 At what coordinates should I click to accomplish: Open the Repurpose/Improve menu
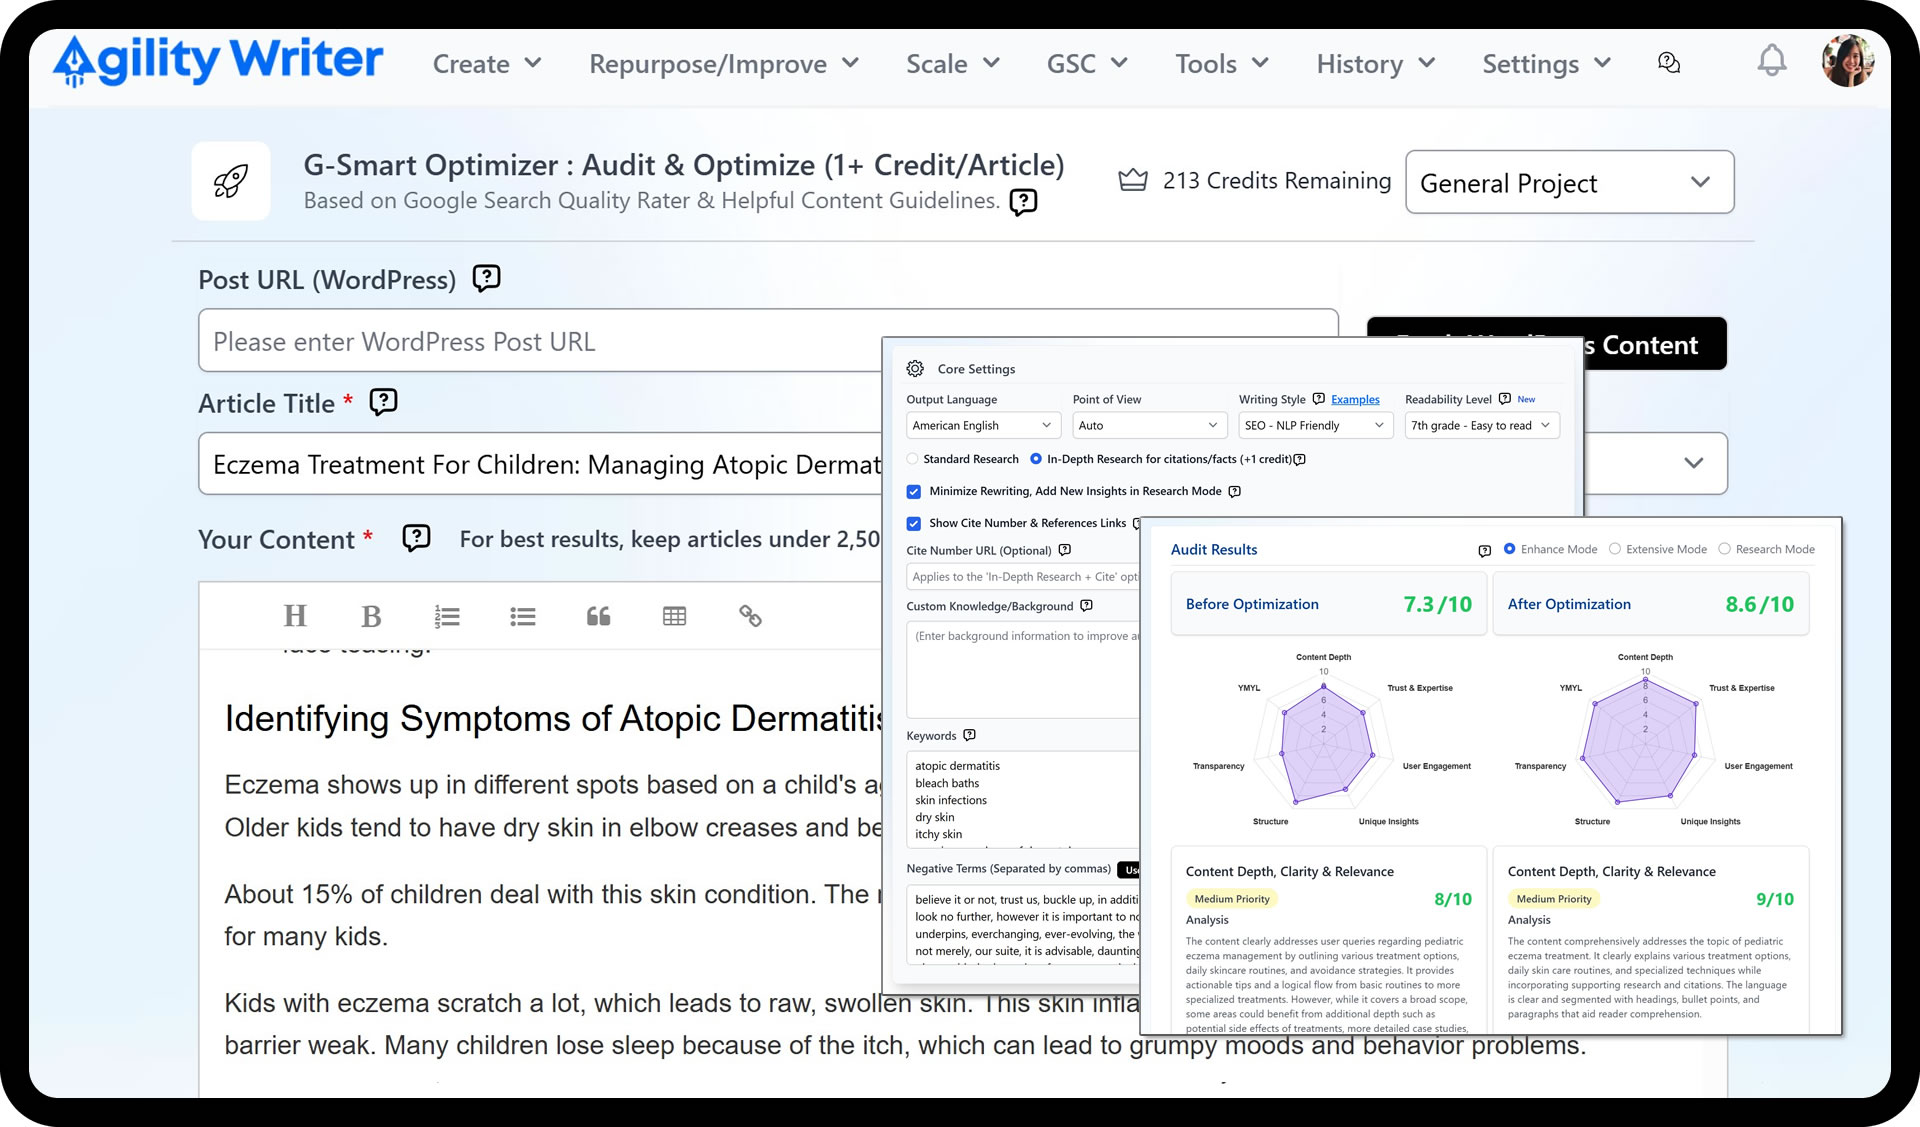724,64
